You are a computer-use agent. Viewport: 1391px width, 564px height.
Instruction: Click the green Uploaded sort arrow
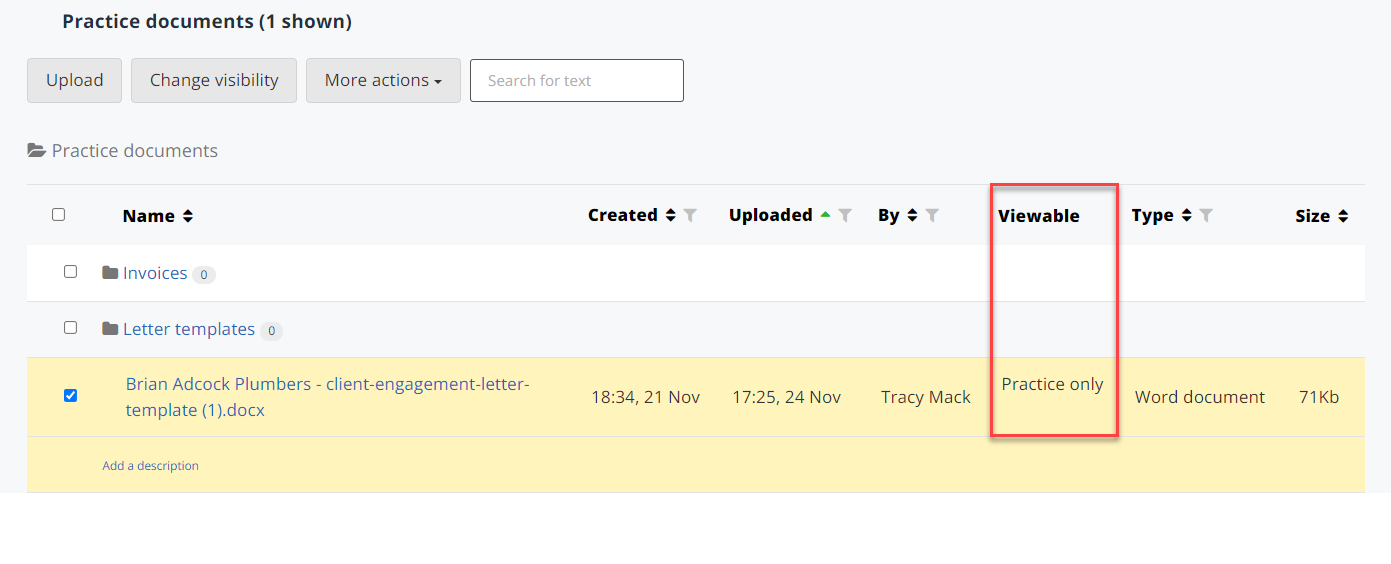(825, 215)
